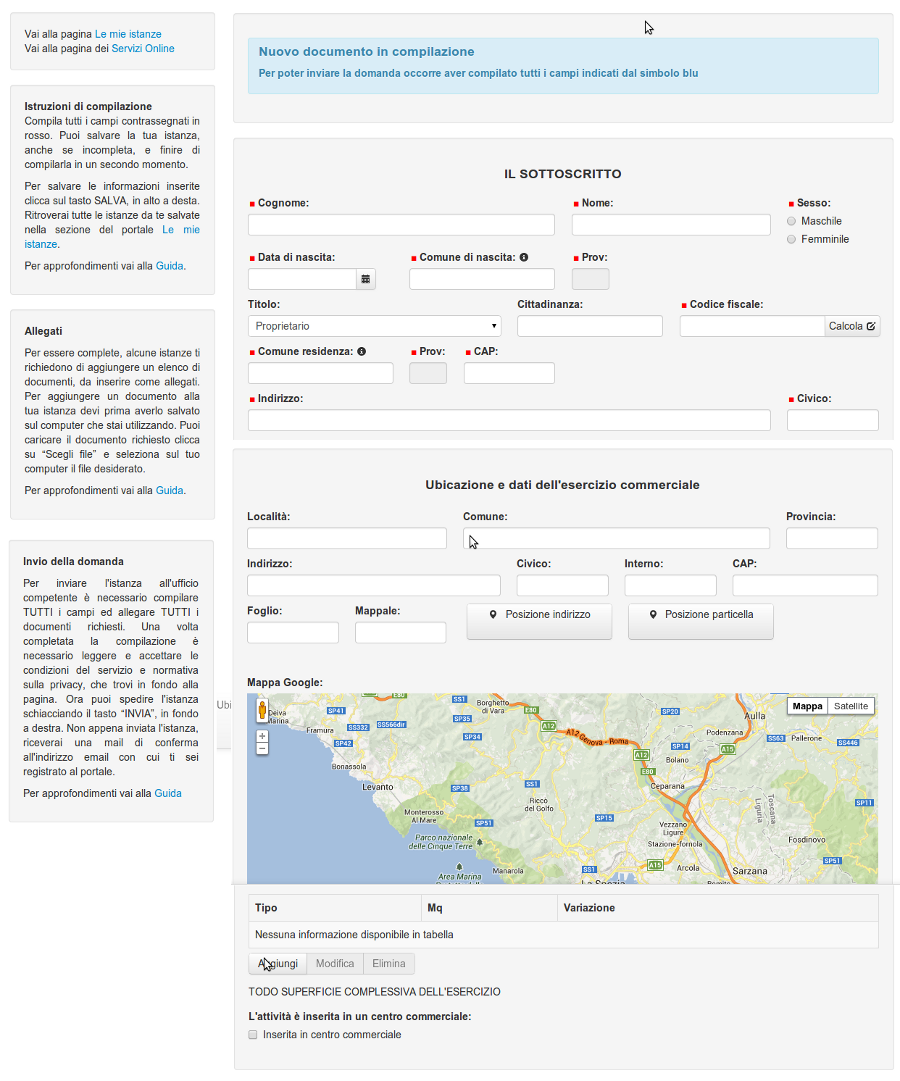Click the Posizione particella button
This screenshot has width=900, height=1081.
pos(701,621)
